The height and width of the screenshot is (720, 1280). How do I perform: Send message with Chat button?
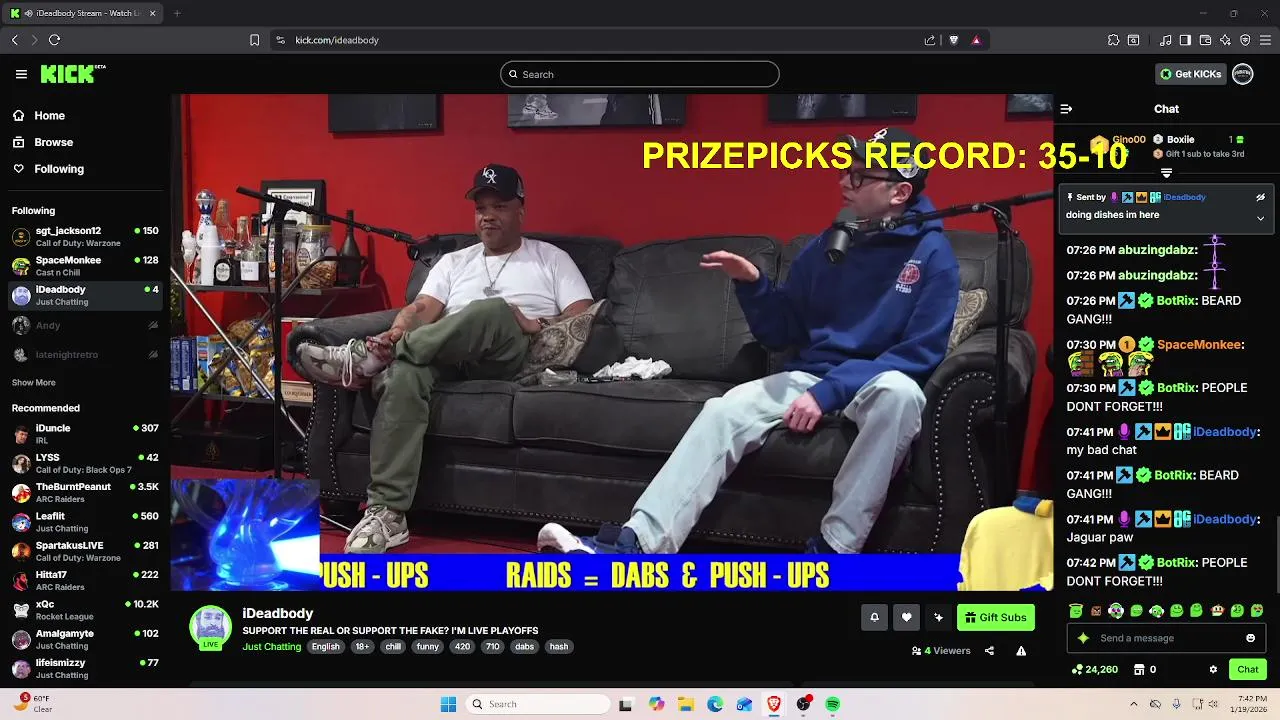click(x=1248, y=669)
